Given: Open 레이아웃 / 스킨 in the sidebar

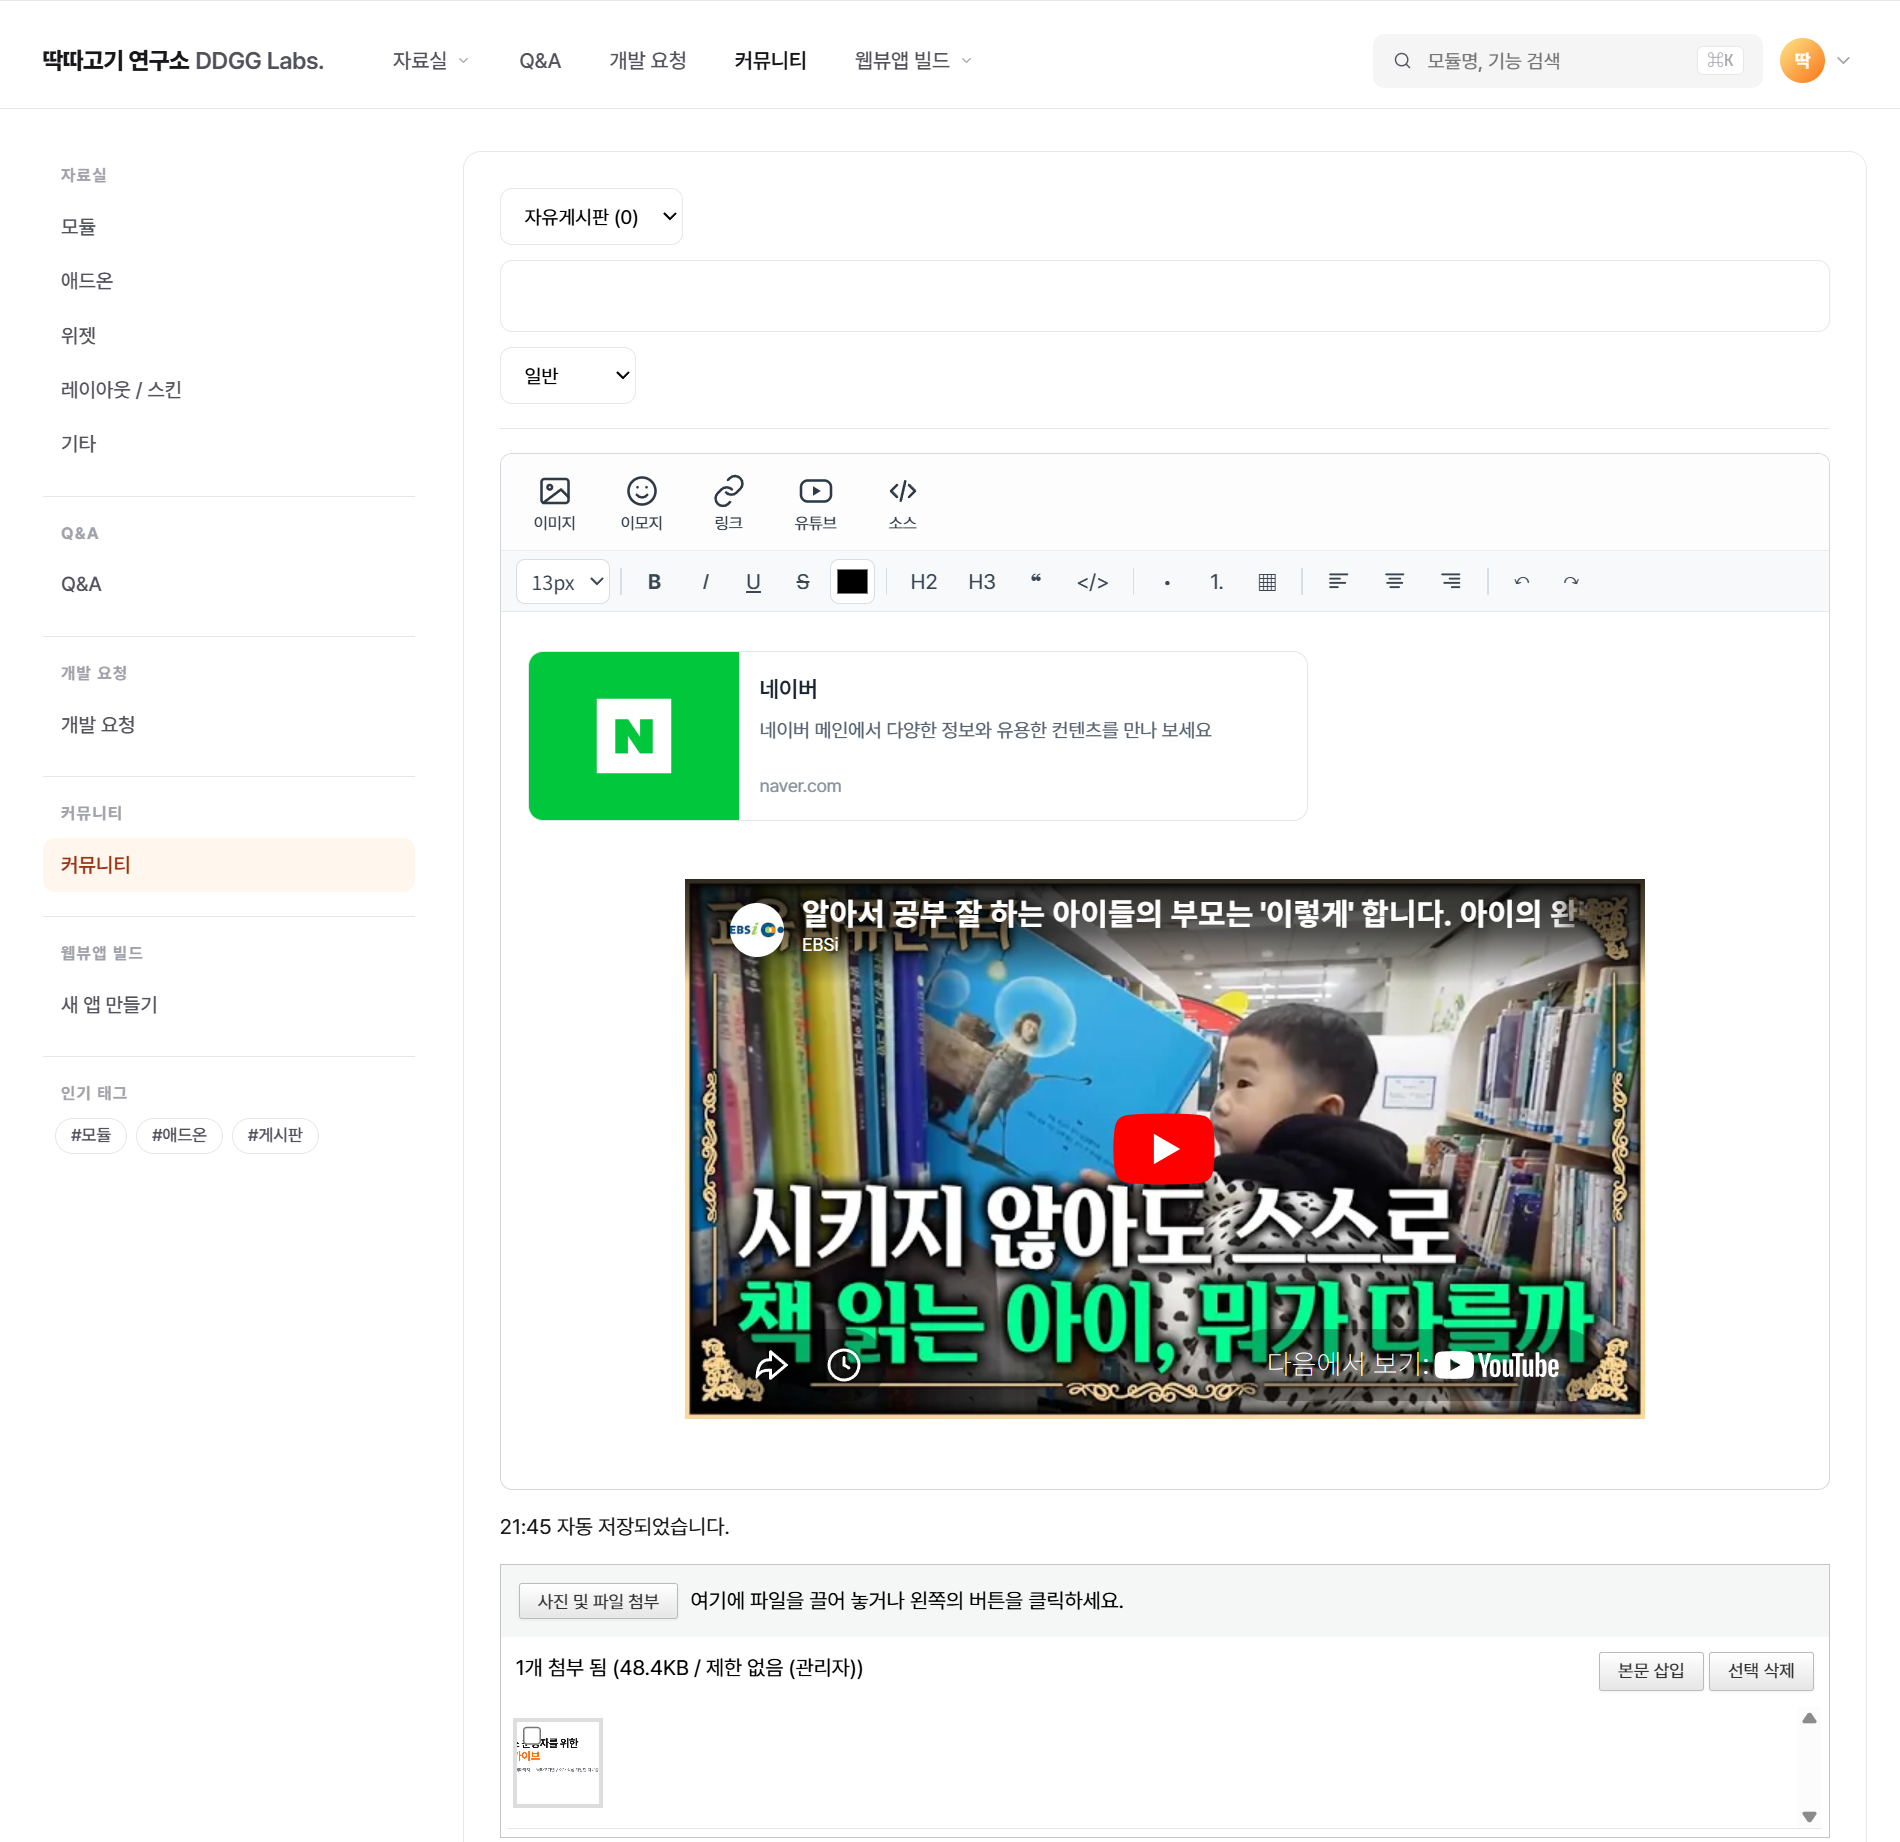Looking at the screenshot, I should [229, 390].
